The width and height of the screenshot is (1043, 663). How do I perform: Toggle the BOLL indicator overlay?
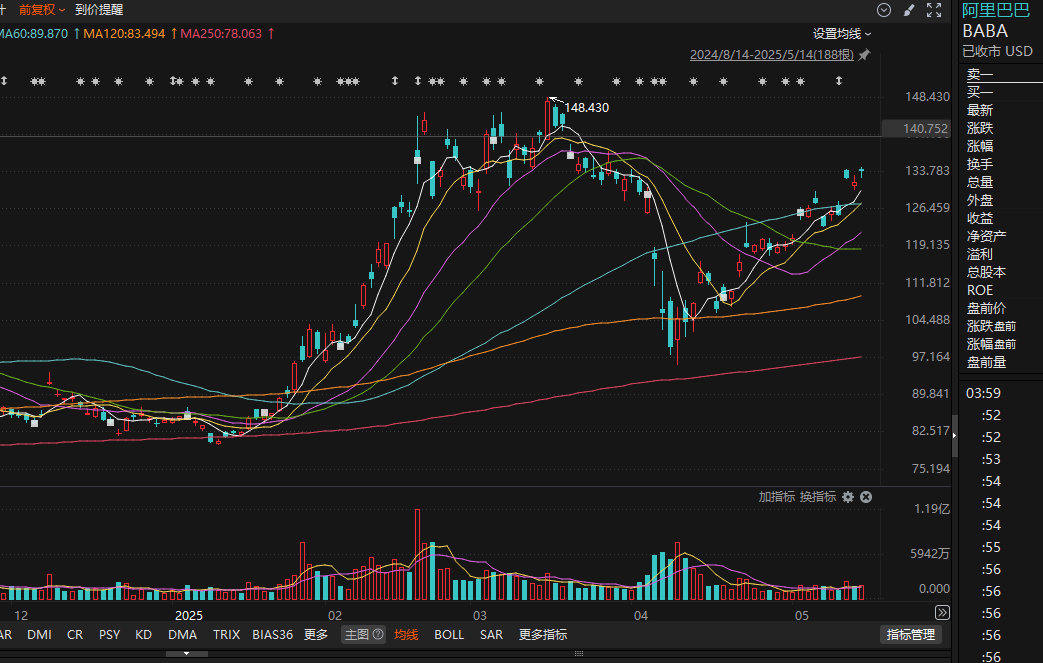point(449,635)
